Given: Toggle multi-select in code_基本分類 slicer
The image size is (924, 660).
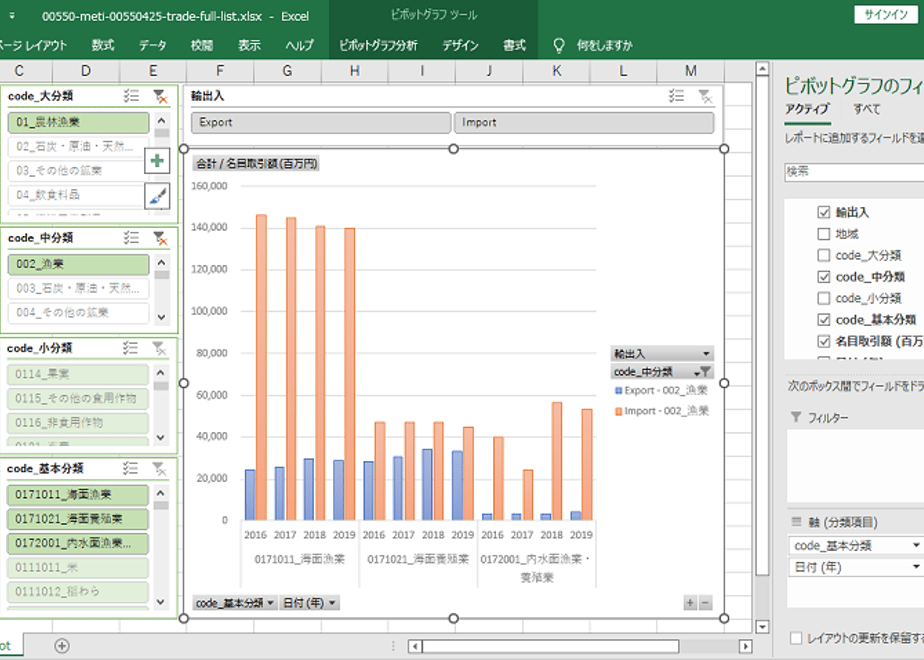Looking at the screenshot, I should click(x=130, y=468).
